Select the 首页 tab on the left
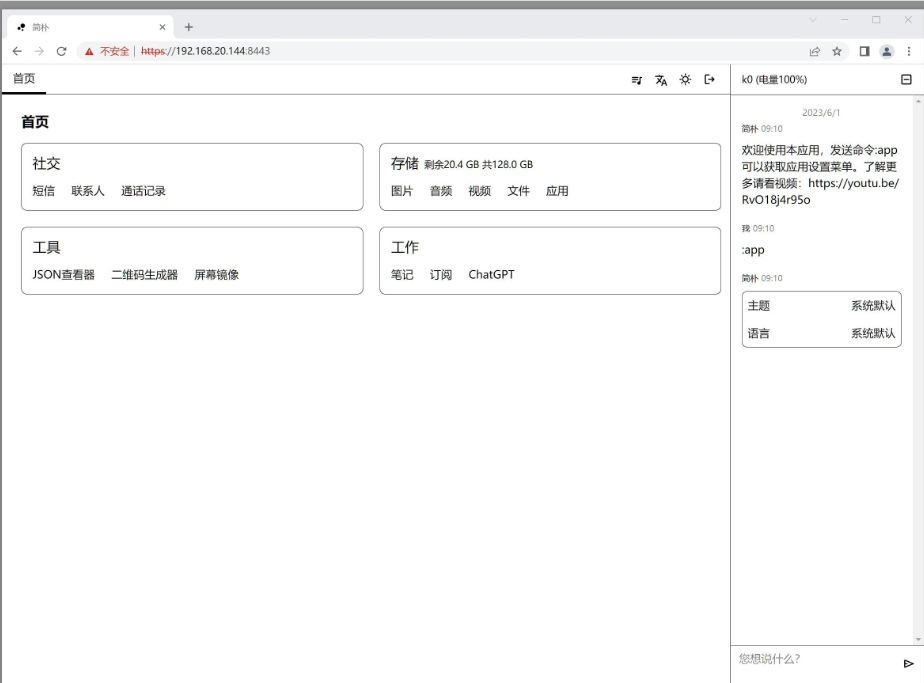The image size is (924, 683). [x=23, y=79]
